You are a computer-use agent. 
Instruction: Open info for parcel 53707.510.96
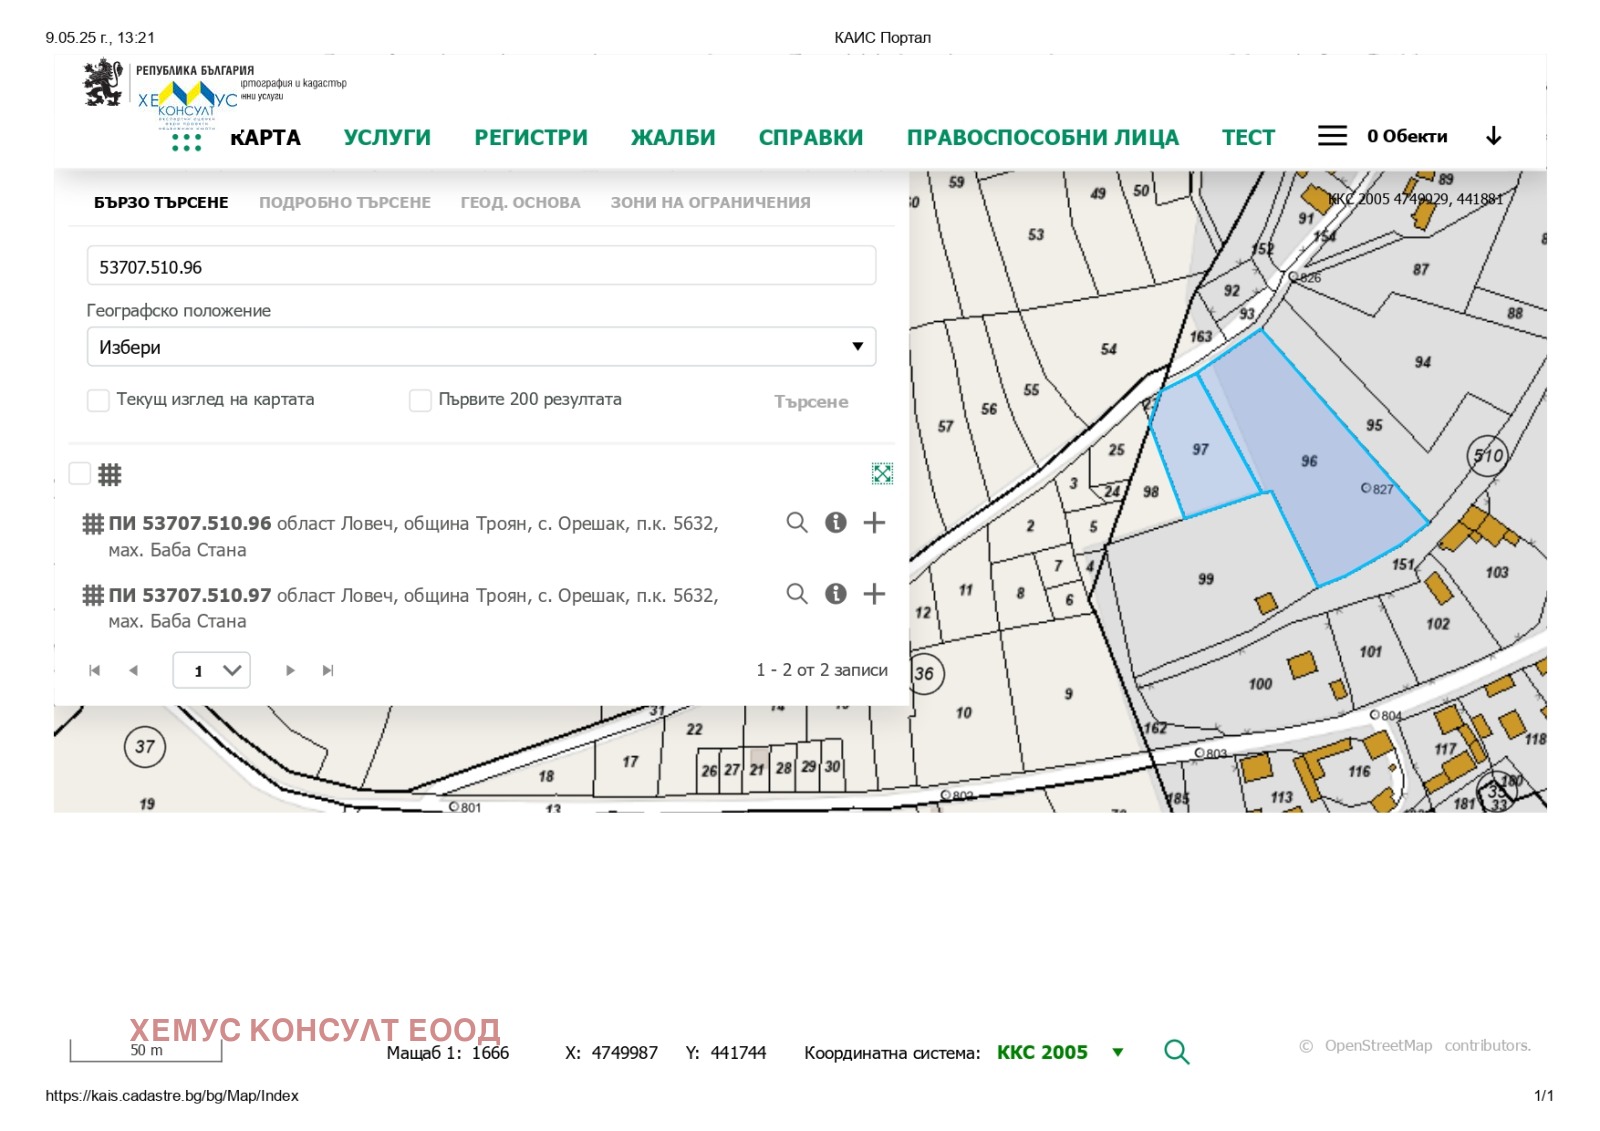pos(835,523)
